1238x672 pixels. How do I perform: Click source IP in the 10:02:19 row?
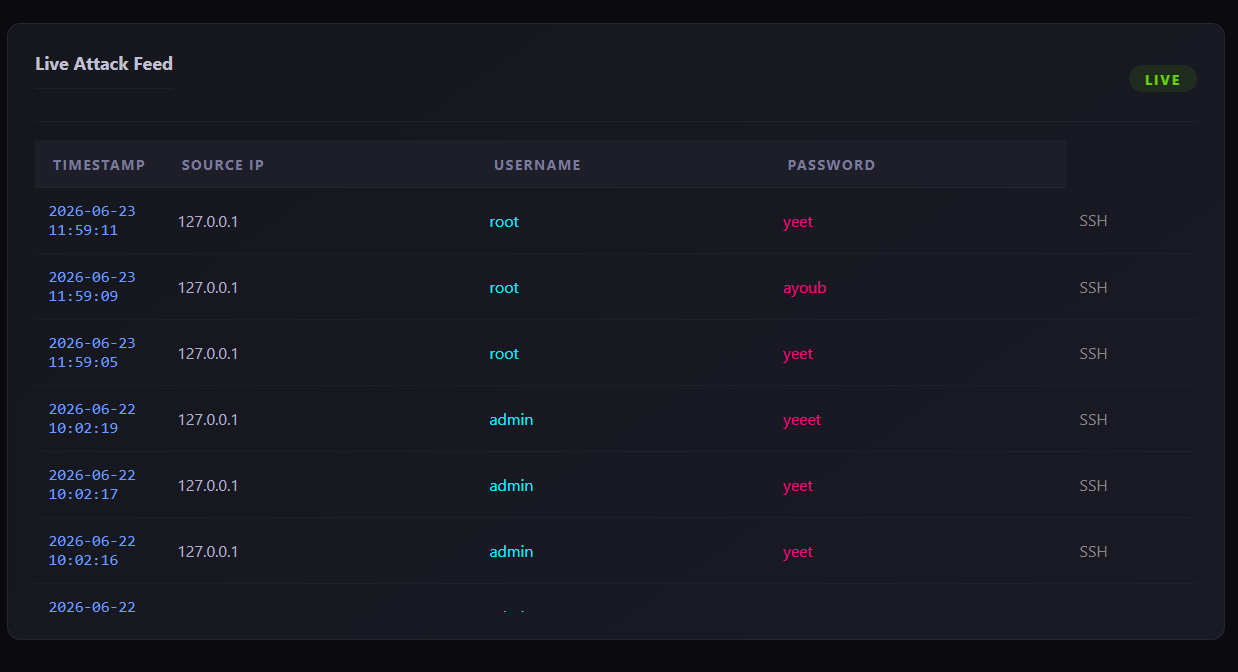pos(208,420)
